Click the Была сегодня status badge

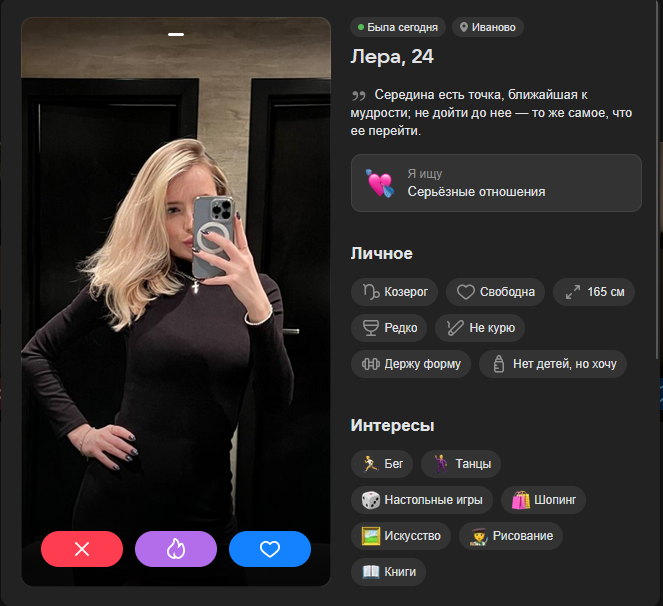point(397,27)
